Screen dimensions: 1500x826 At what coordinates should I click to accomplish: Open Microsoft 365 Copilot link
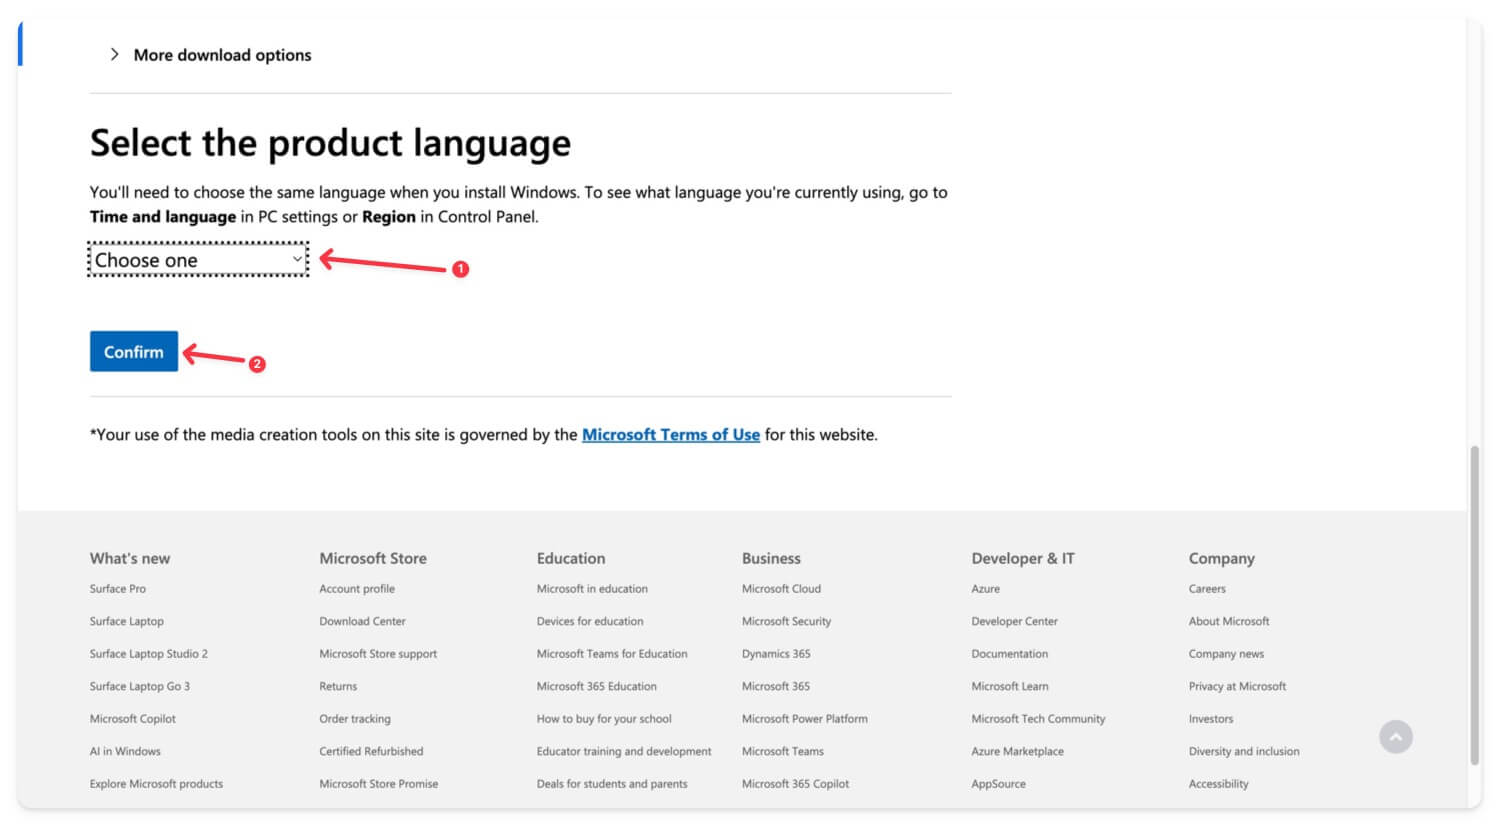795,784
